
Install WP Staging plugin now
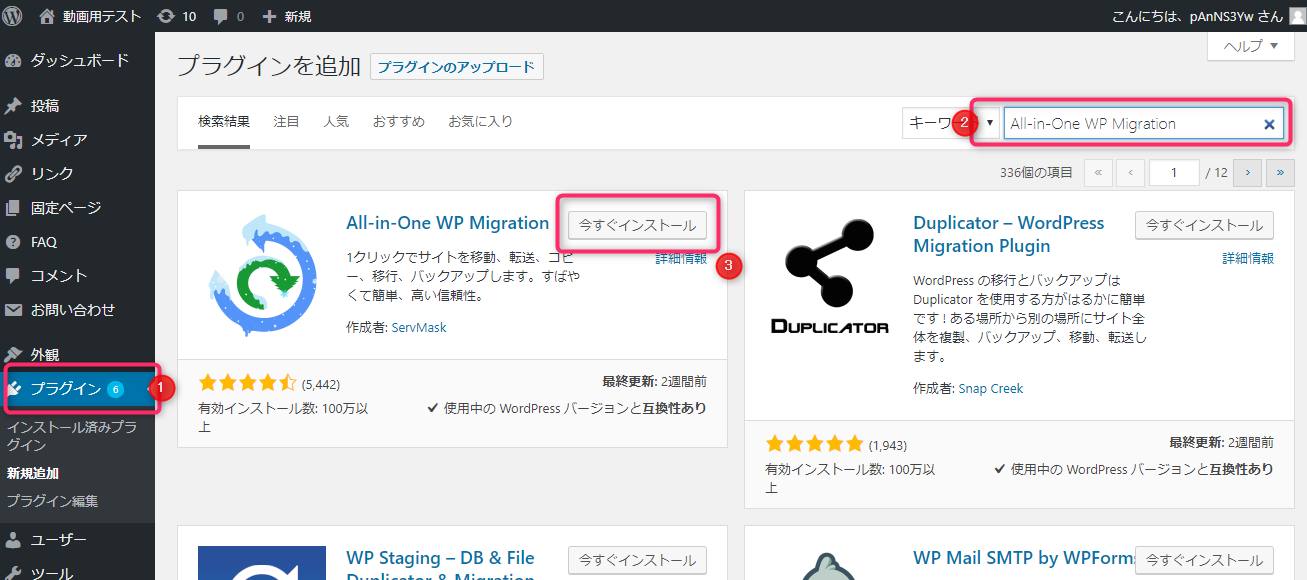pyautogui.click(x=638, y=560)
